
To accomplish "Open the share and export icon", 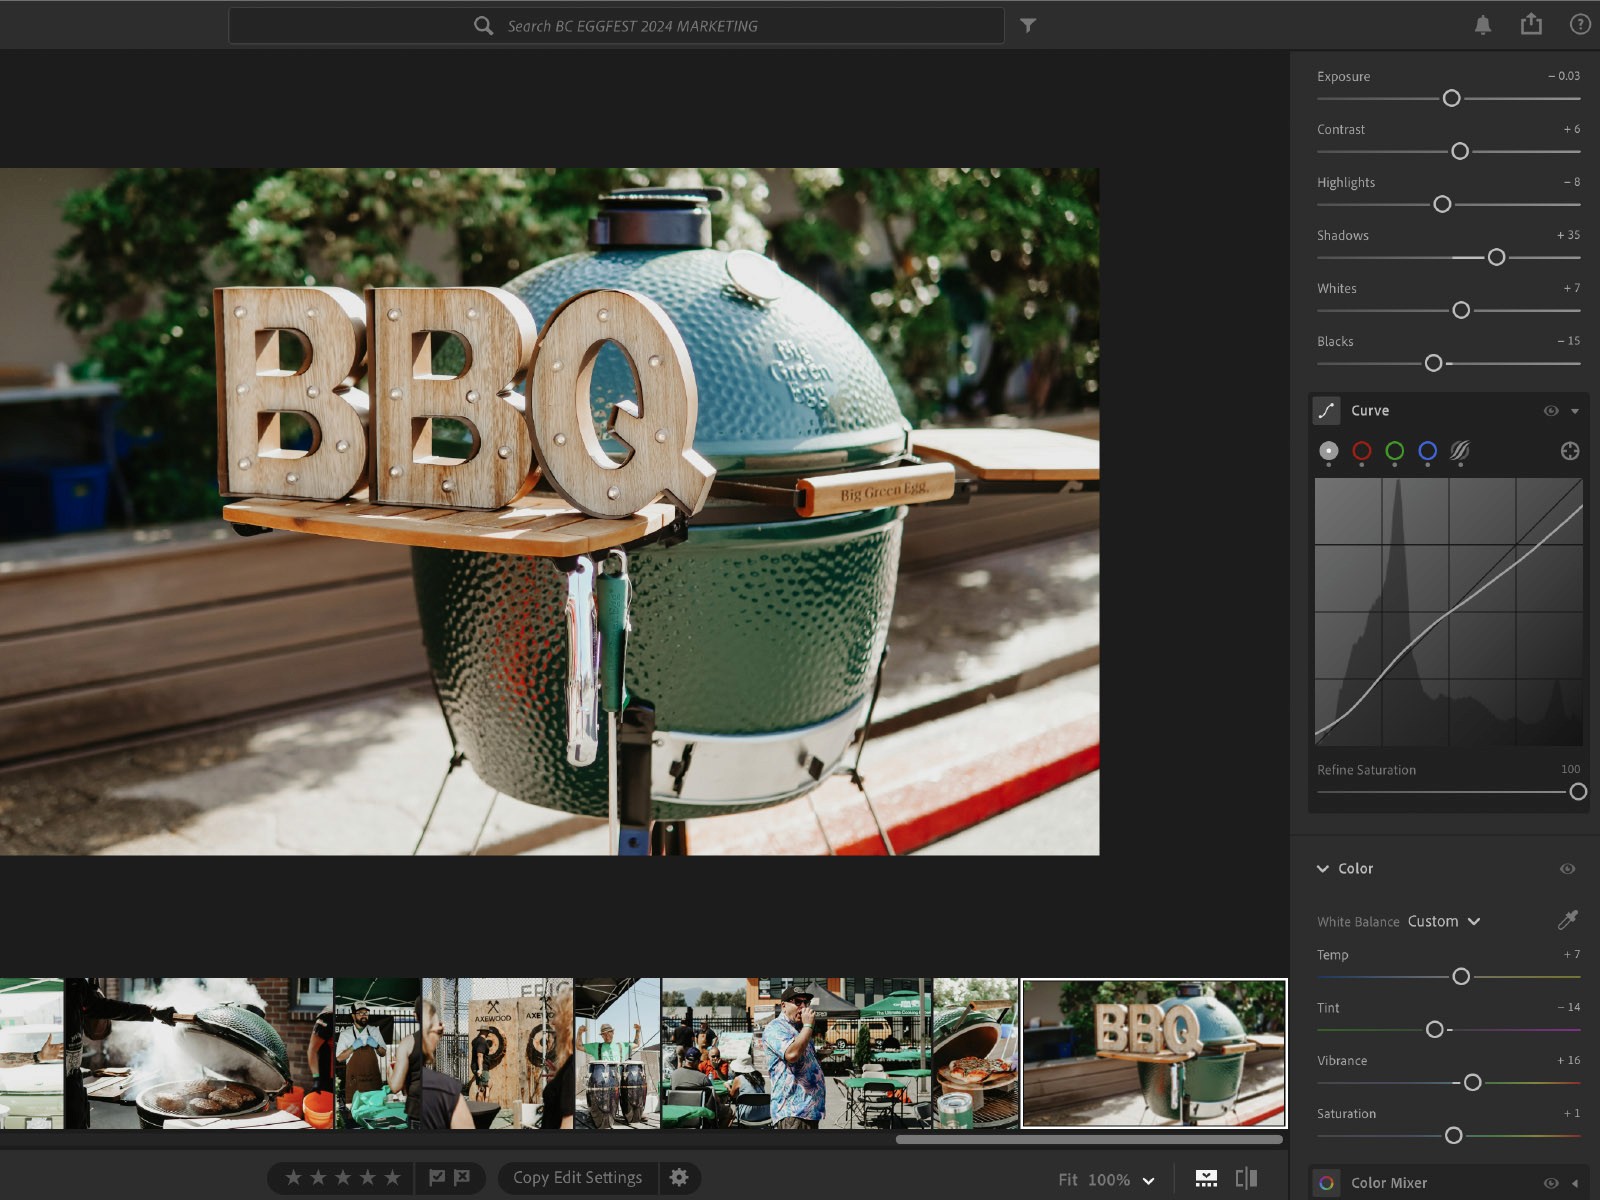I will pyautogui.click(x=1531, y=24).
